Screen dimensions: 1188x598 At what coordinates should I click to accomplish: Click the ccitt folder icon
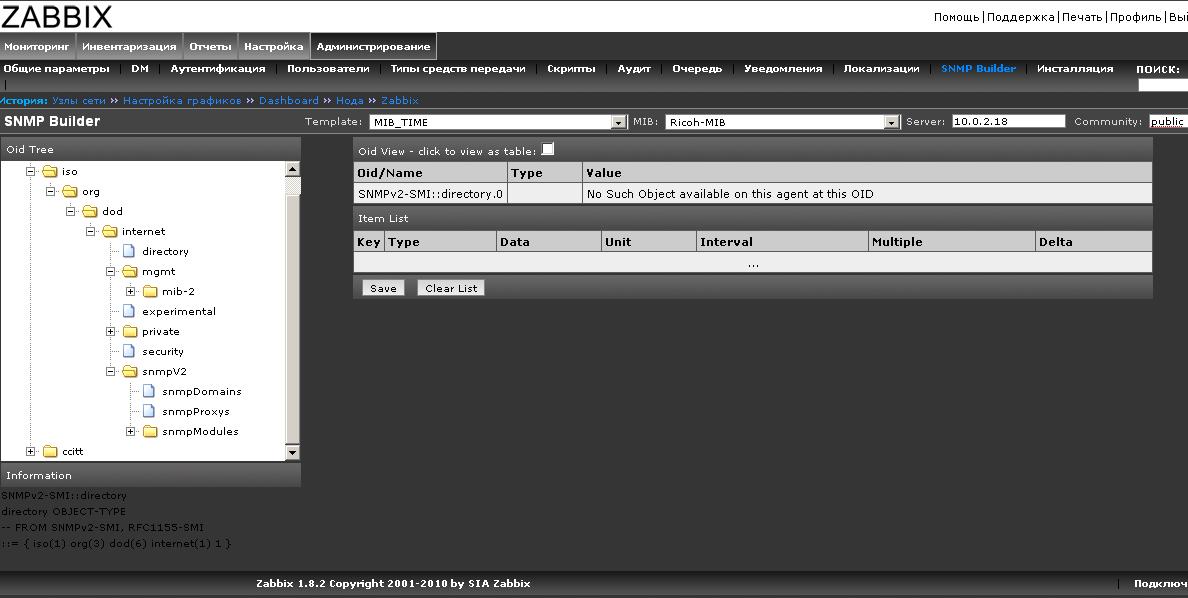[51, 452]
